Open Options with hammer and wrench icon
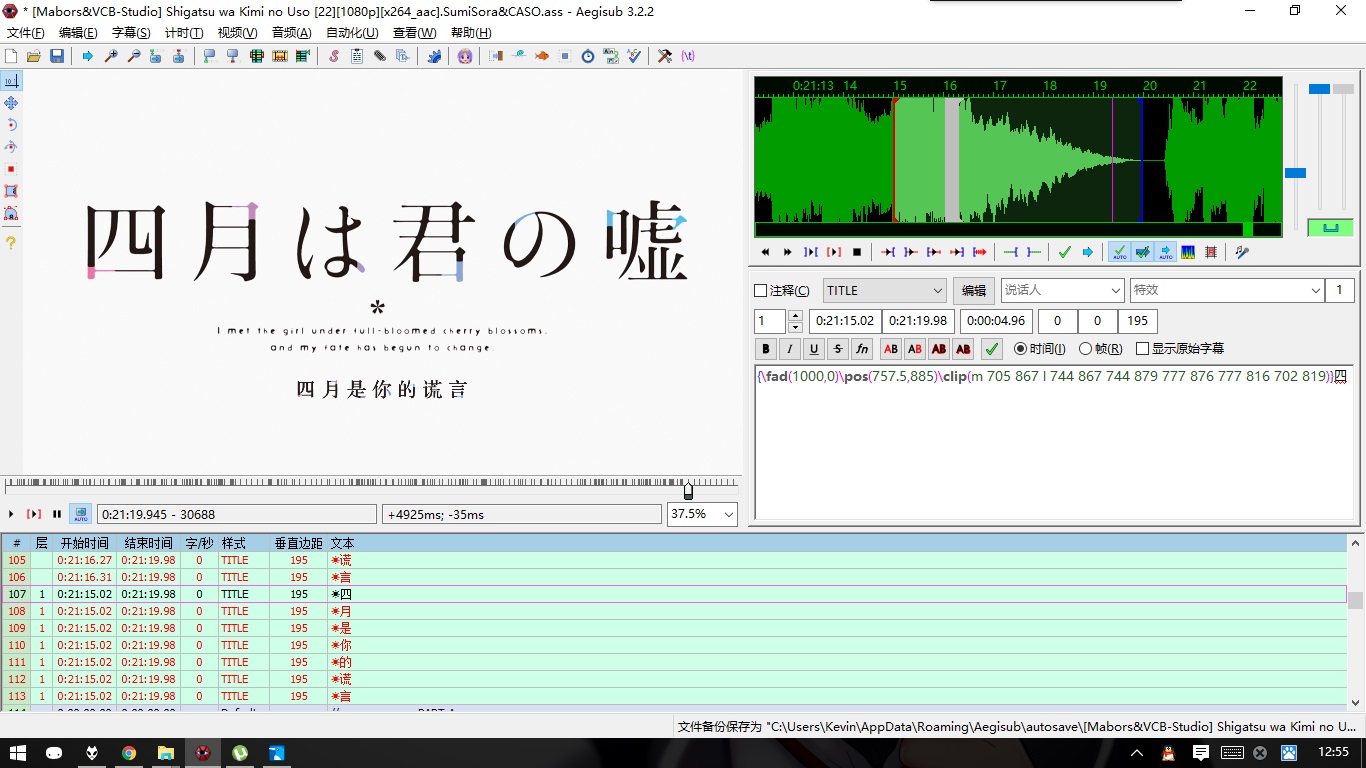The height and width of the screenshot is (768, 1366). pos(665,56)
